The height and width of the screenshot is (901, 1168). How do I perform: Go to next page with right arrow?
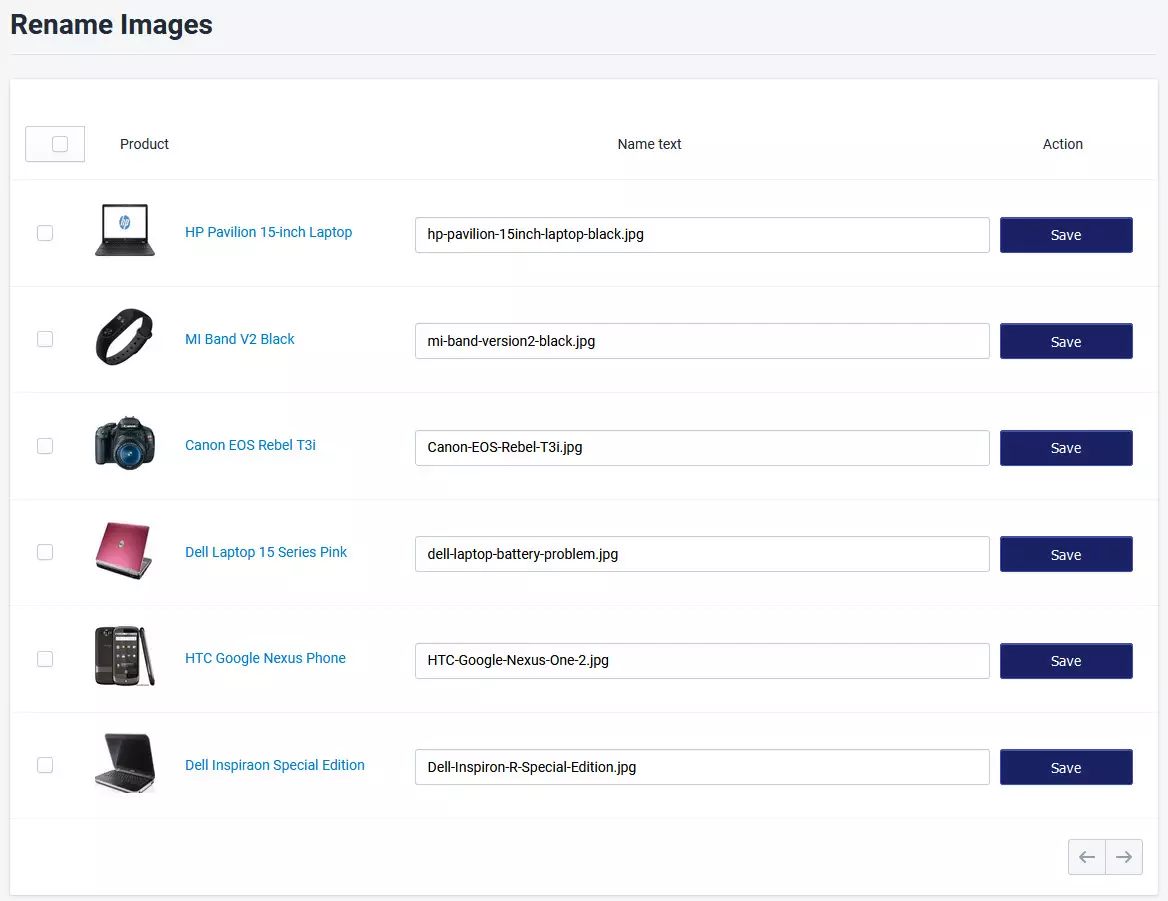tap(1124, 857)
